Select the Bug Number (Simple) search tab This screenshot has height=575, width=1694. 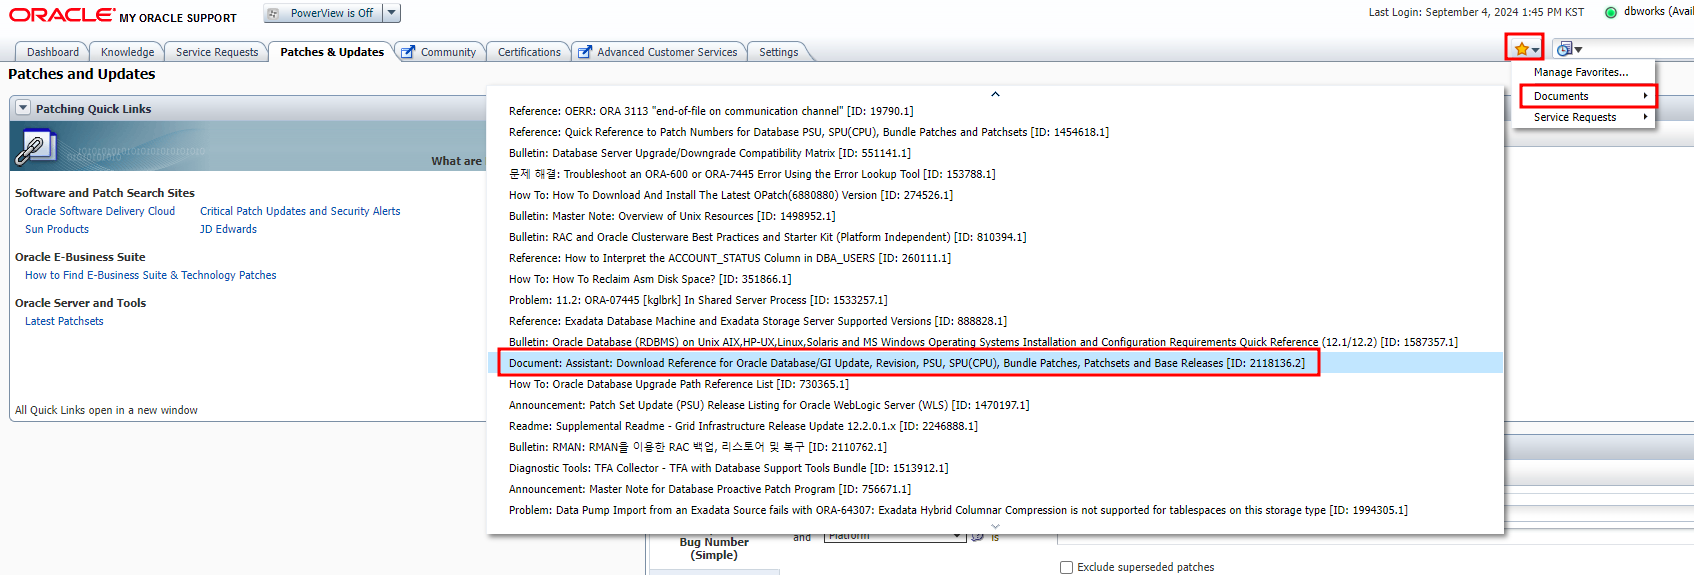pyautogui.click(x=714, y=549)
